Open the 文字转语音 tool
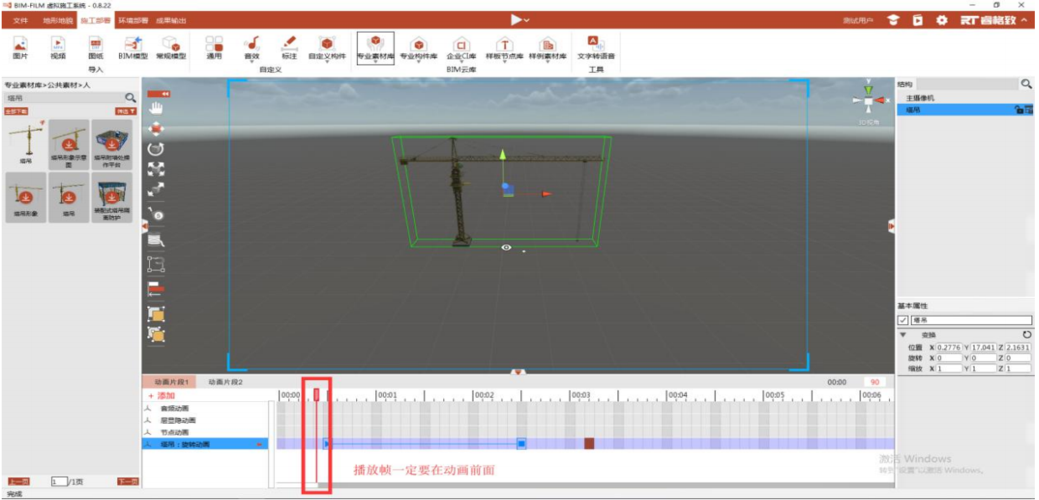 595,47
